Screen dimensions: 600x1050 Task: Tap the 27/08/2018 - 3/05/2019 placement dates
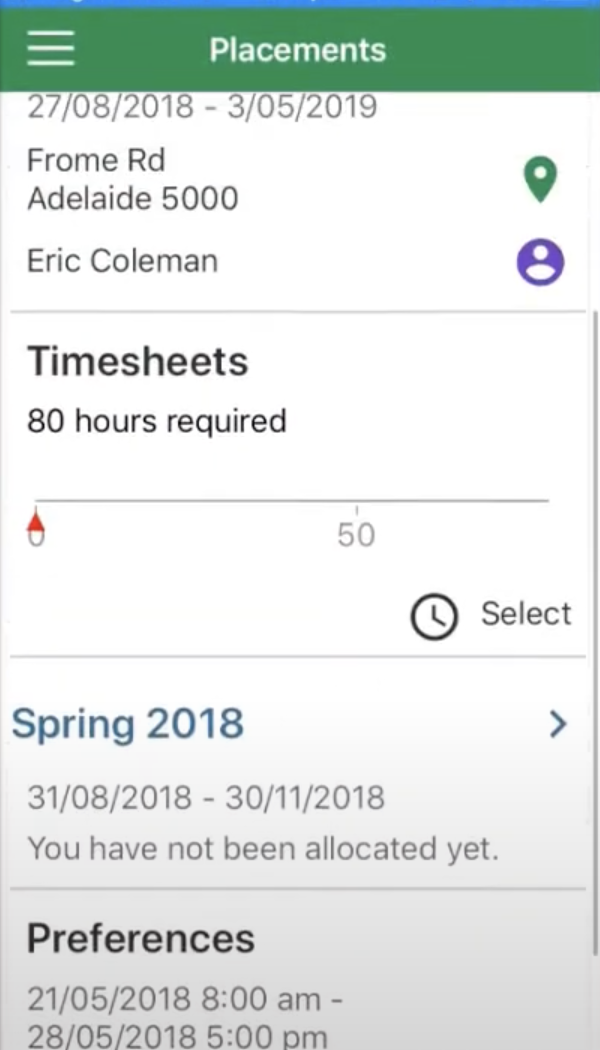click(202, 107)
